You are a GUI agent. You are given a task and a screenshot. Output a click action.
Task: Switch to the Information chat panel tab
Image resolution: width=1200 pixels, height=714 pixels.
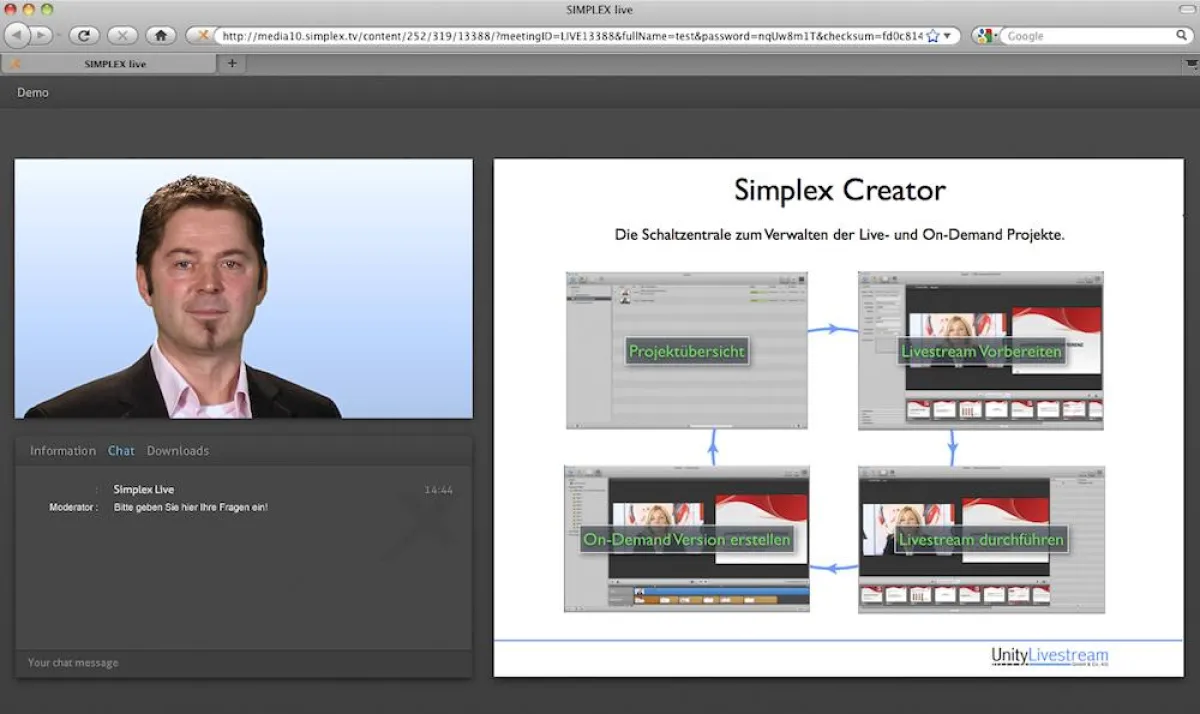click(x=62, y=450)
